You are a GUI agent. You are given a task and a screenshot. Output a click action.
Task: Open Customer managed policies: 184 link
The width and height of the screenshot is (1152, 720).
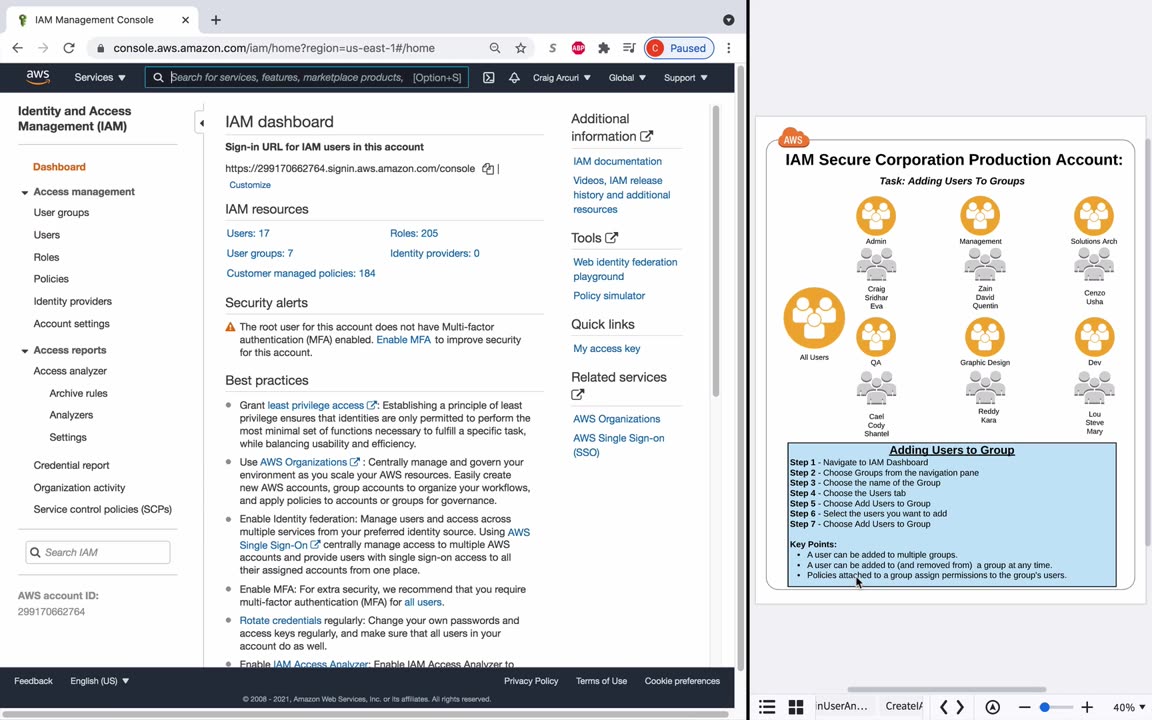(x=300, y=273)
